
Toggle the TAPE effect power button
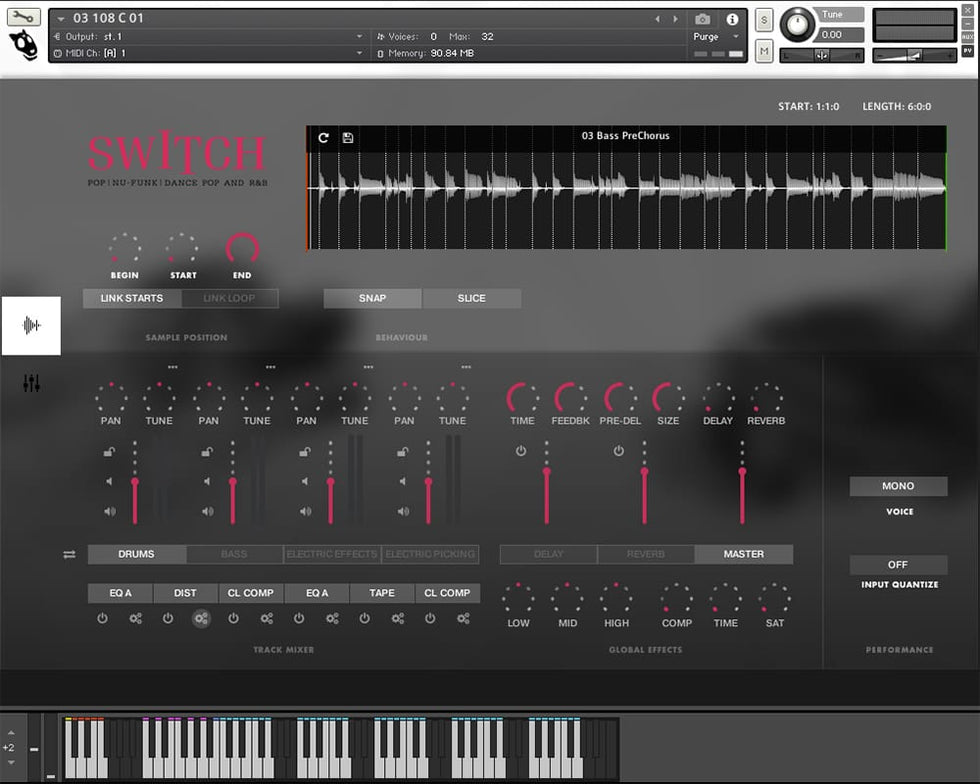[364, 619]
